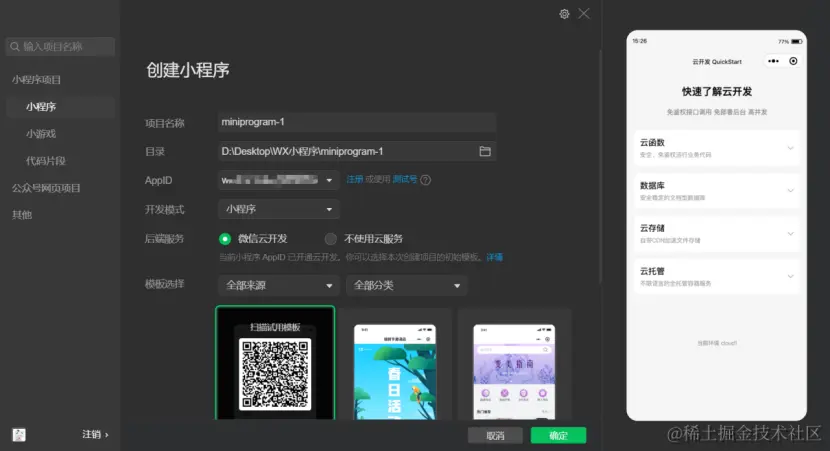Open the 开发模式 小程序 dropdown
This screenshot has width=830, height=451.
(x=278, y=210)
